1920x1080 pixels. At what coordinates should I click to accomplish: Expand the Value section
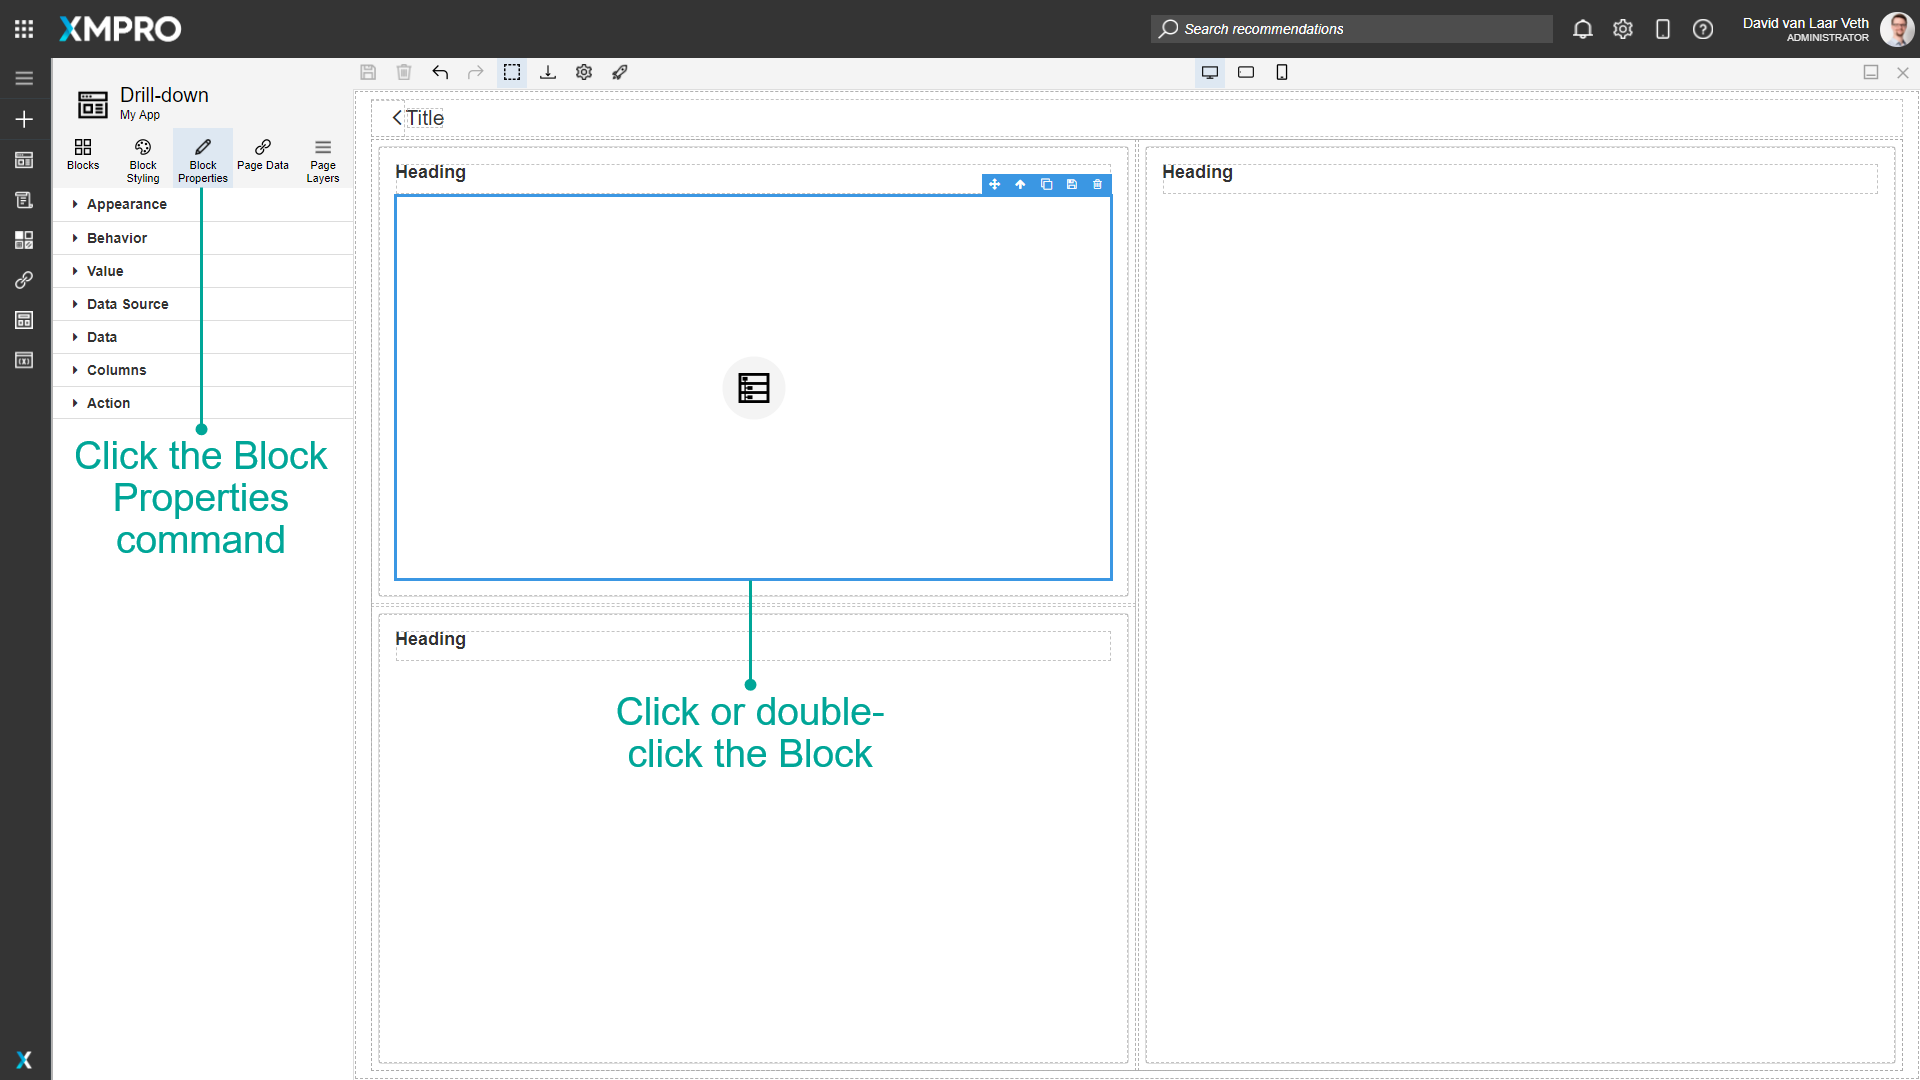(203, 271)
